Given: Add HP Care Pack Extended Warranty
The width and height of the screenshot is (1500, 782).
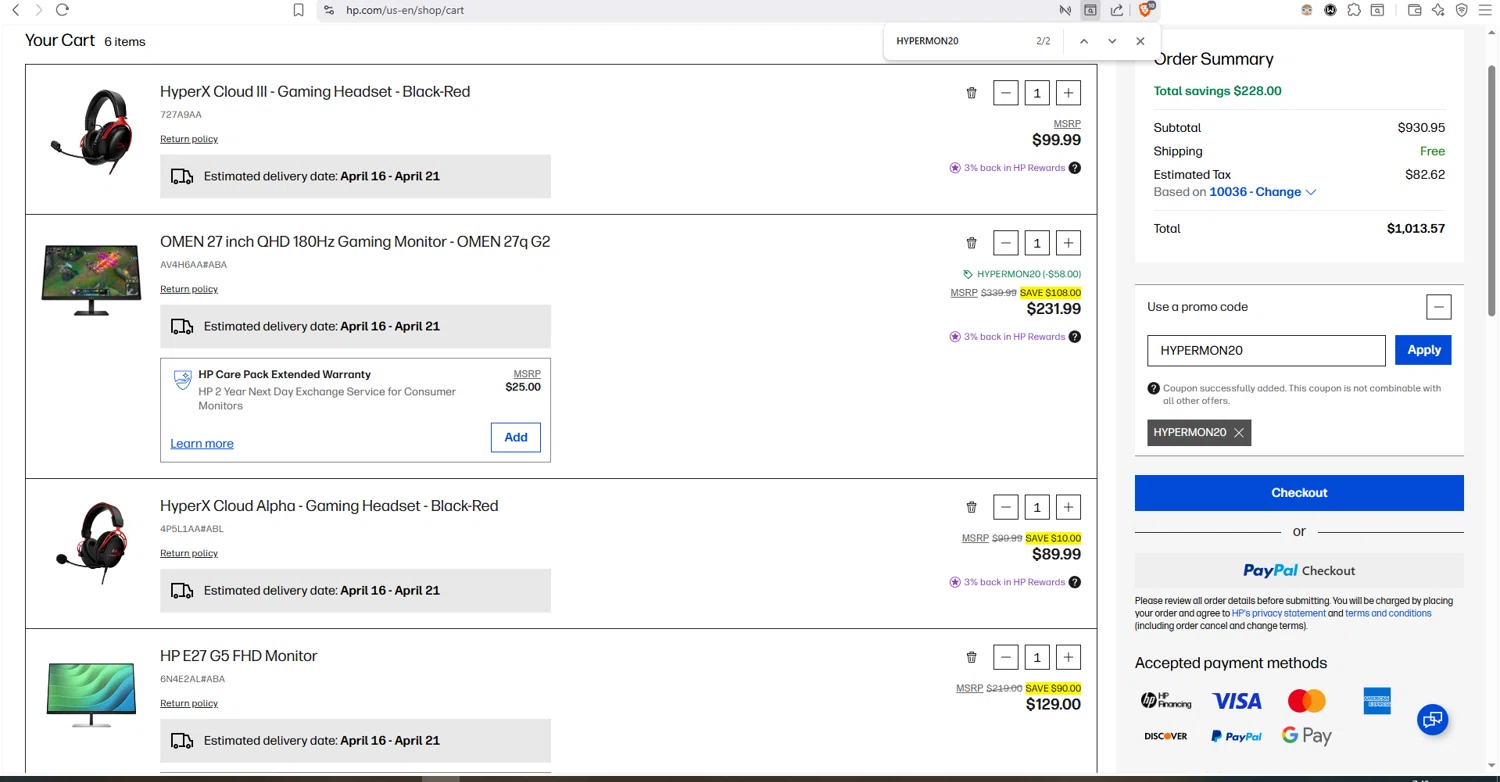Looking at the screenshot, I should pyautogui.click(x=516, y=437).
